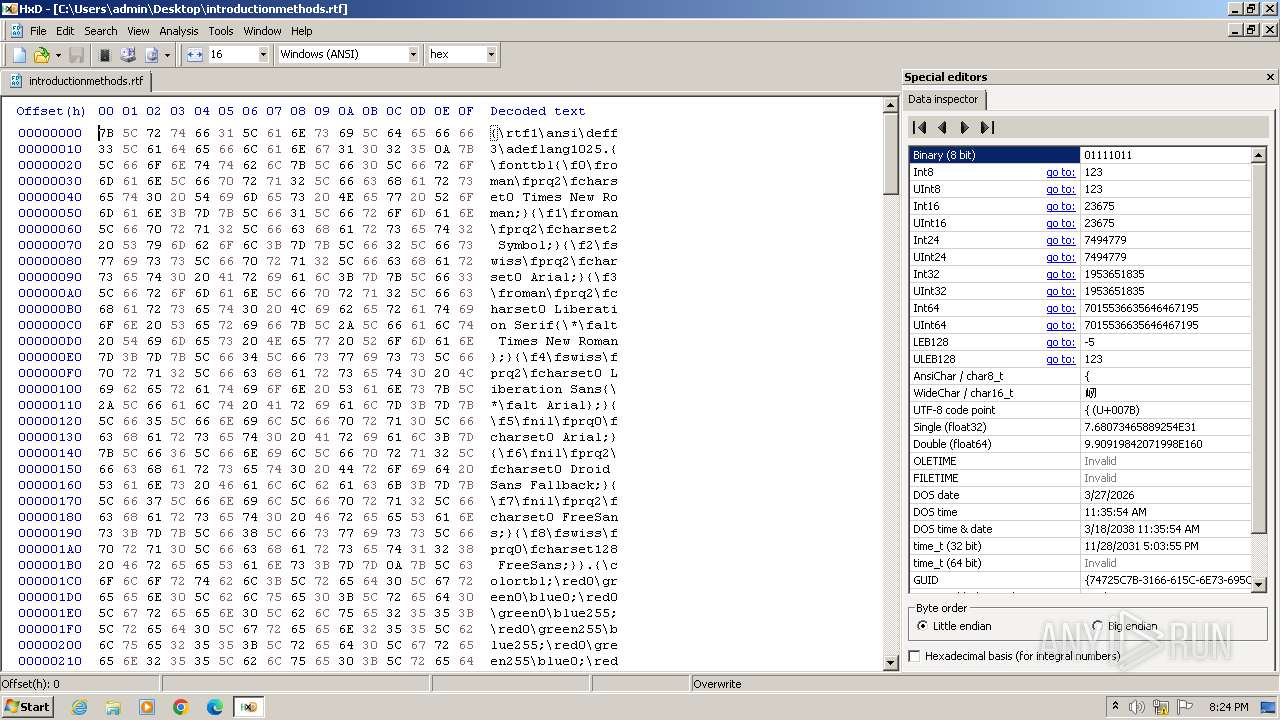Click go to link for ULEB128
Viewport: 1280px width, 720px height.
tap(1060, 359)
